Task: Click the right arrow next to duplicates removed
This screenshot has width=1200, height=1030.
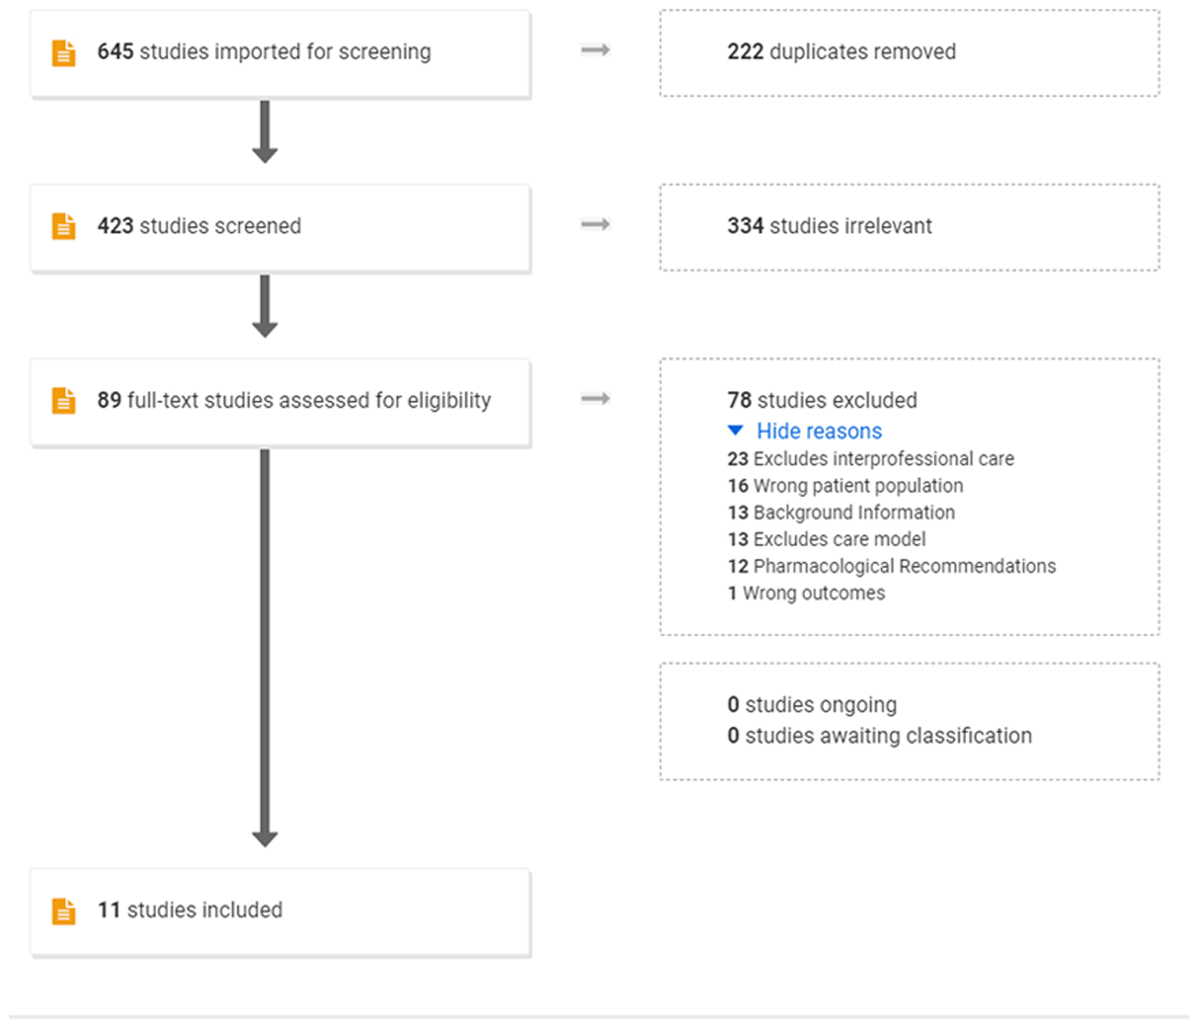Action: pos(596,50)
